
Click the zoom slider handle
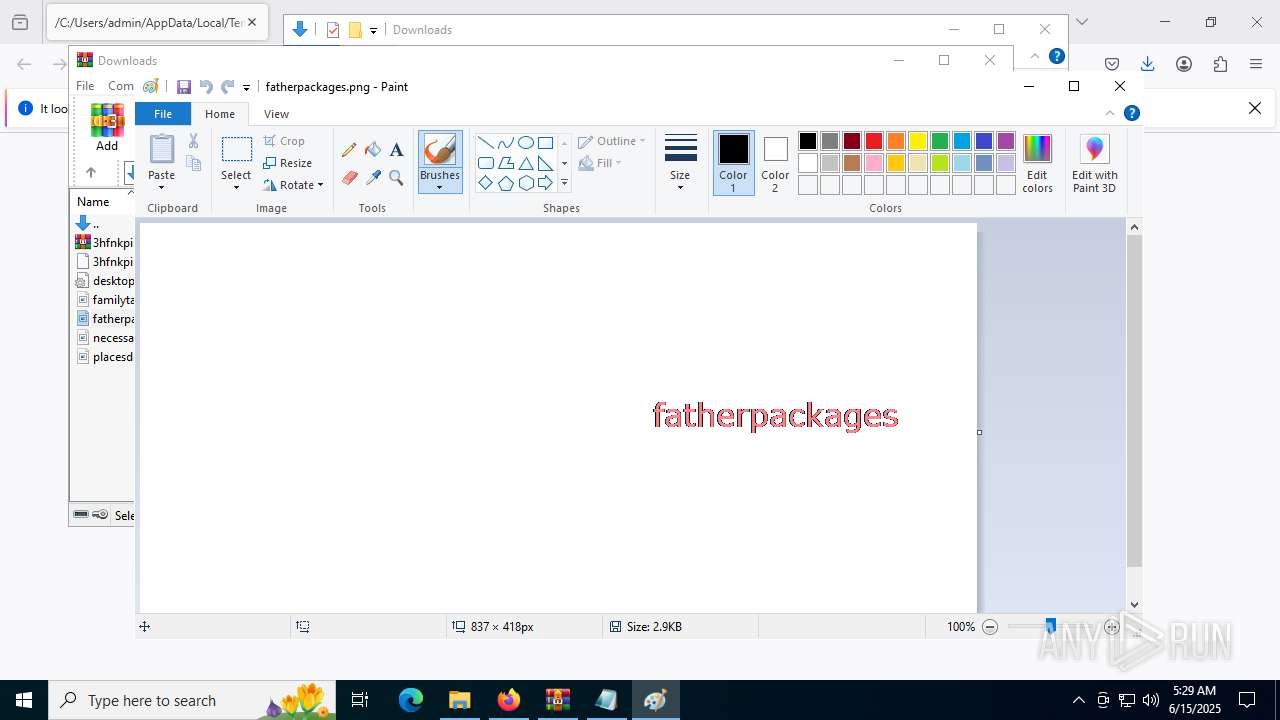point(1050,627)
